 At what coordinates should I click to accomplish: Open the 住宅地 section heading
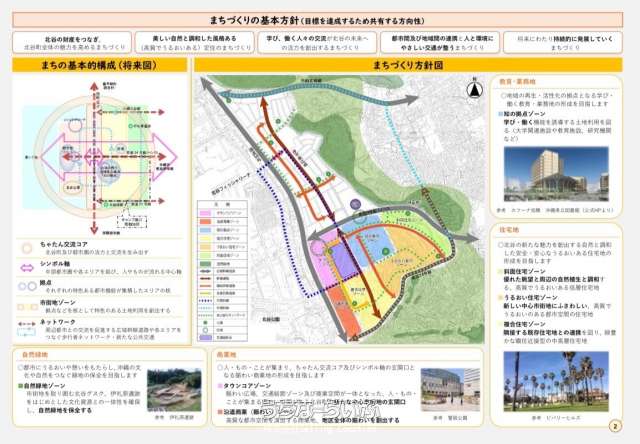click(515, 227)
